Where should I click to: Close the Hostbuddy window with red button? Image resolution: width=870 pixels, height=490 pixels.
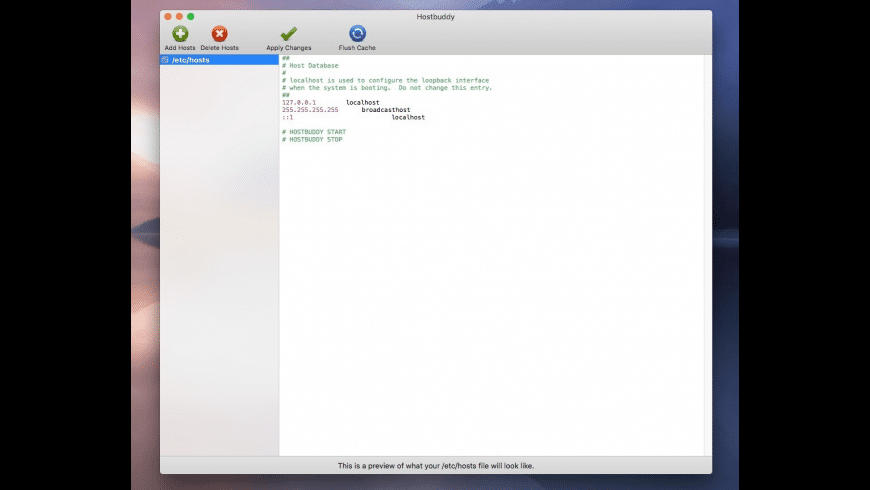[167, 17]
